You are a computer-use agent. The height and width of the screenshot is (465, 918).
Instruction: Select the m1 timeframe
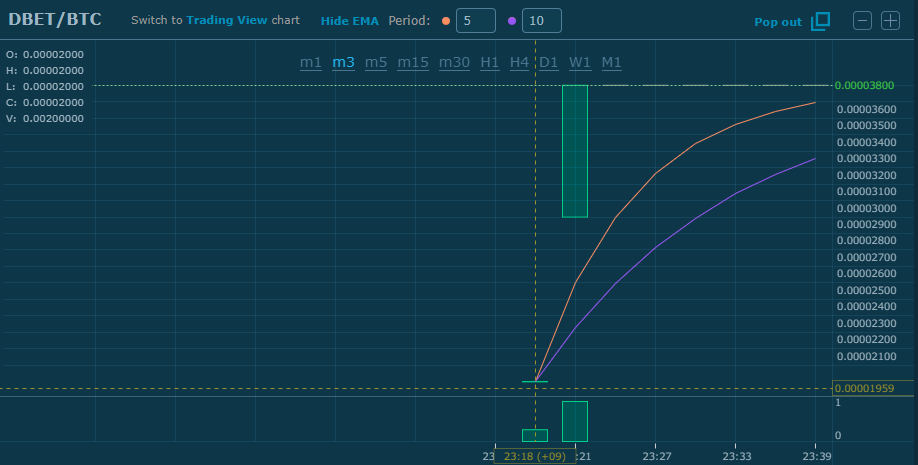(311, 63)
